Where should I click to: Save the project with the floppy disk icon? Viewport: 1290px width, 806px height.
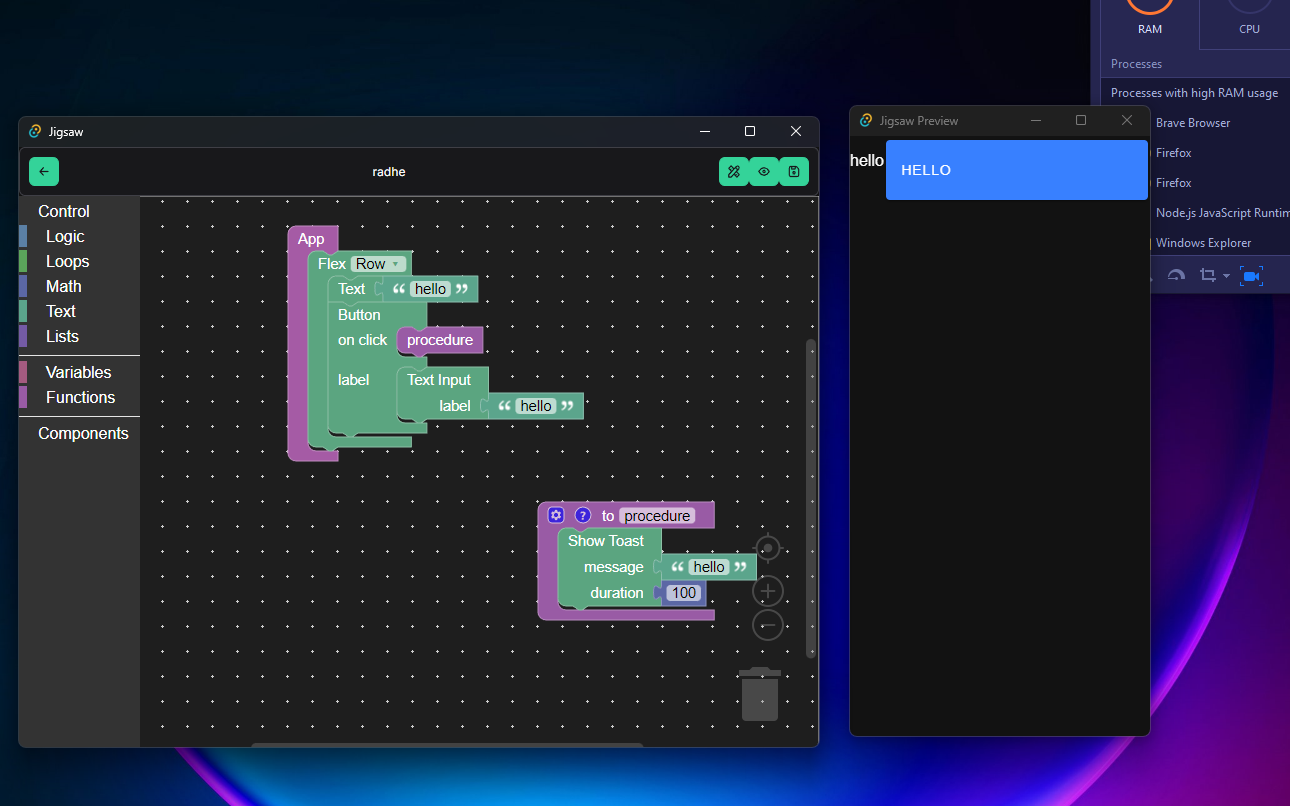coord(794,172)
